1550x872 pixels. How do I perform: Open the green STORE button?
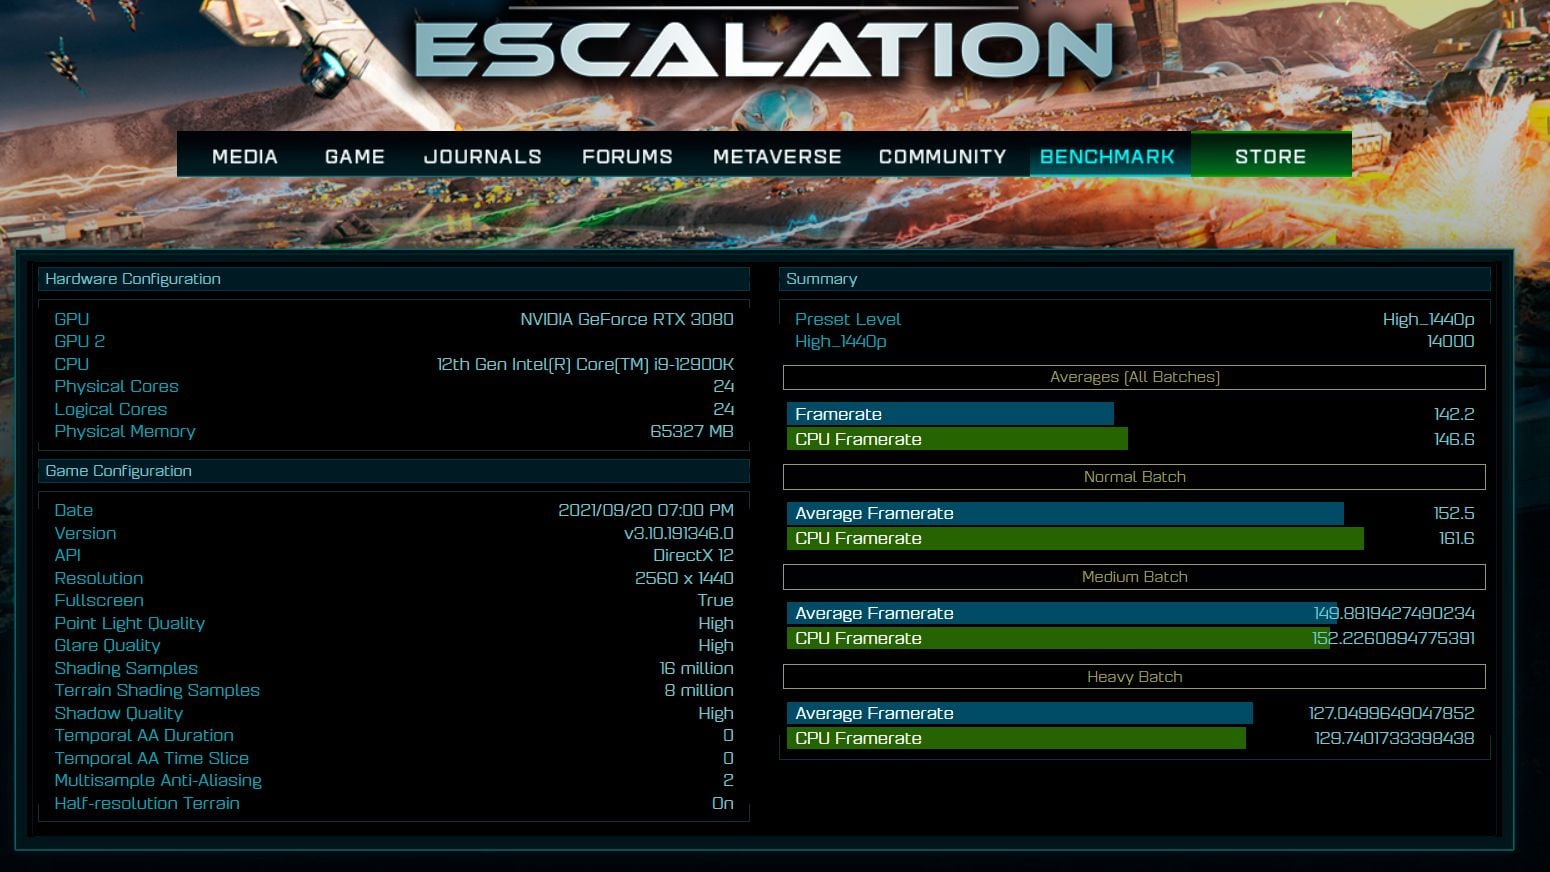click(1270, 156)
